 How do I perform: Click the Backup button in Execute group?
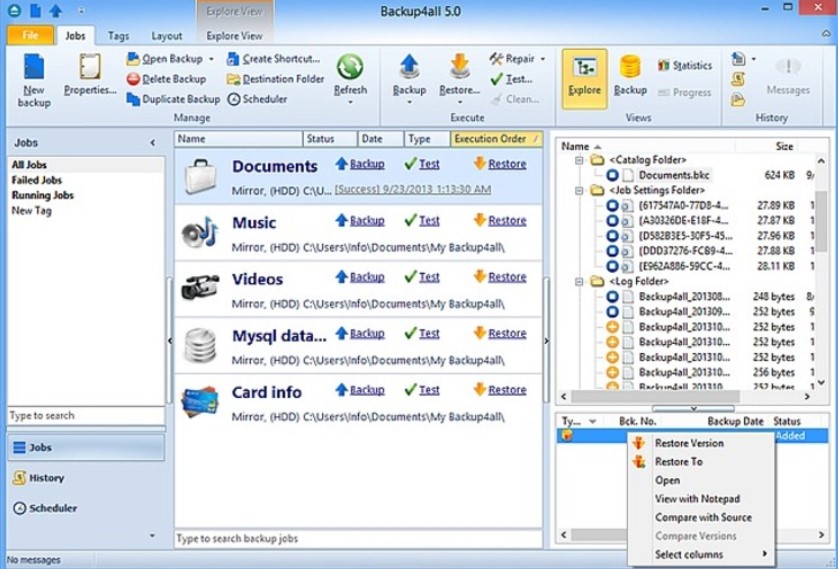409,79
